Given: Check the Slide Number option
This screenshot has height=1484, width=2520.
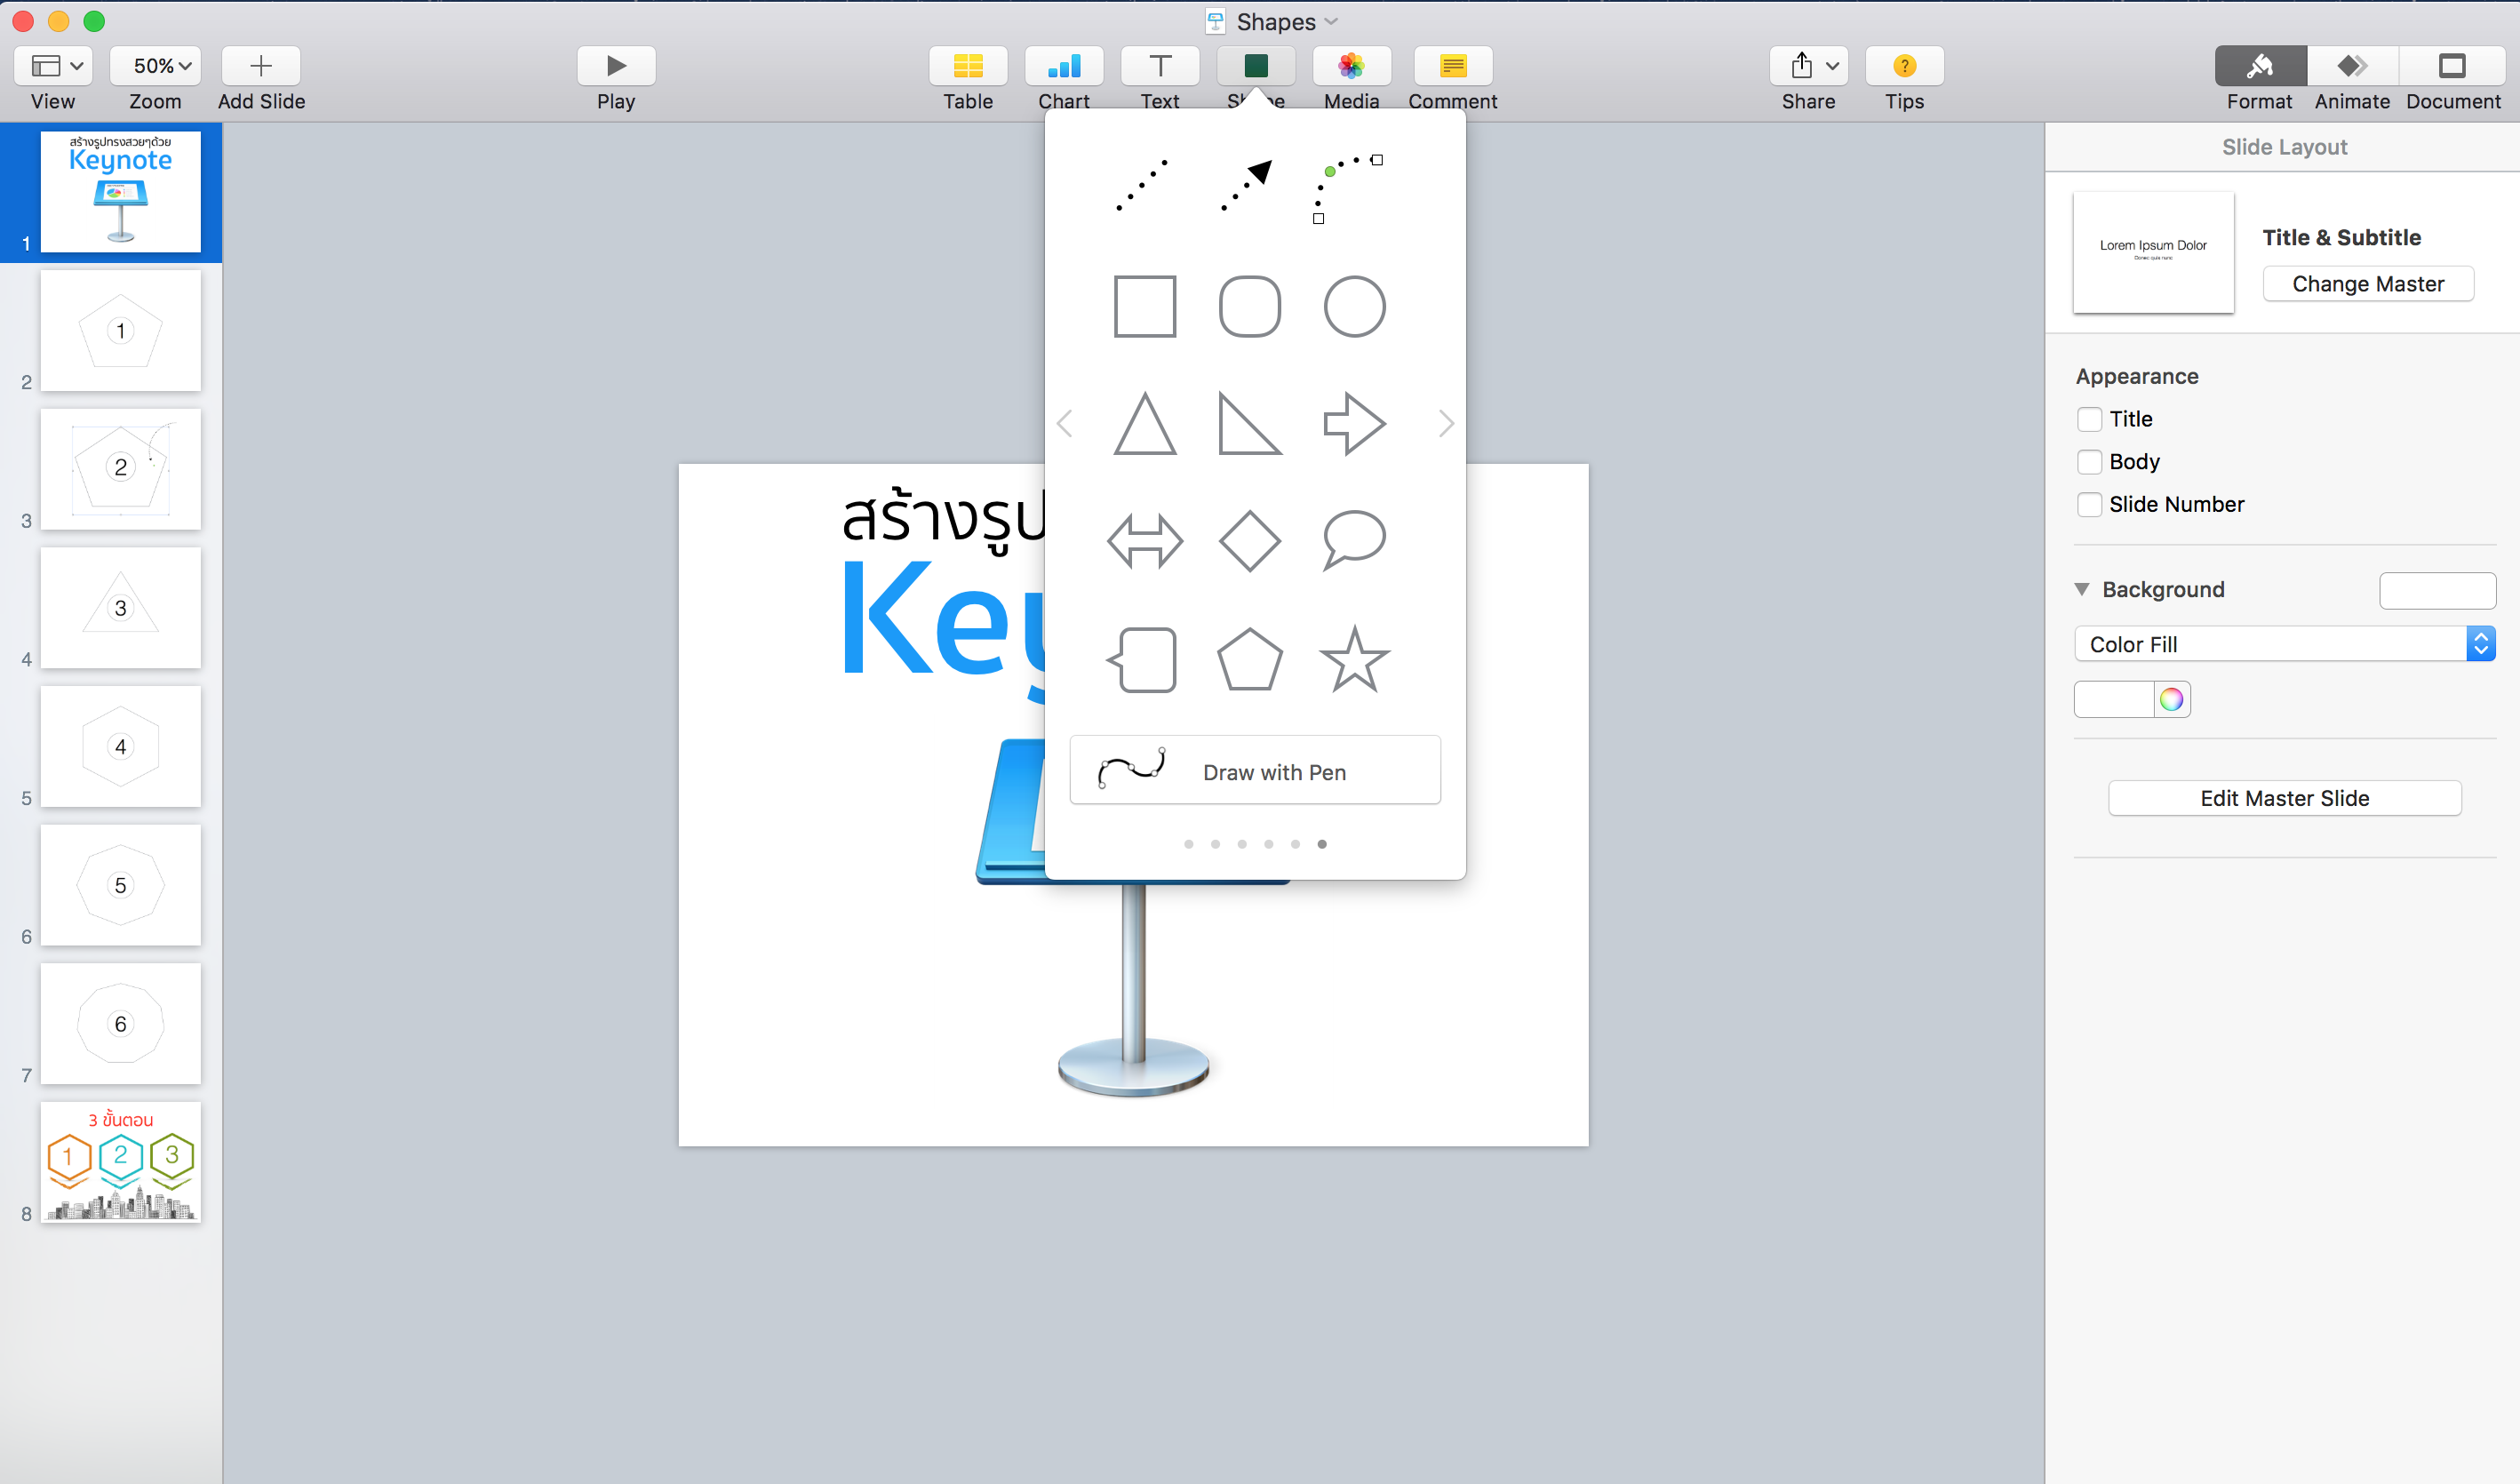Looking at the screenshot, I should tap(2090, 504).
